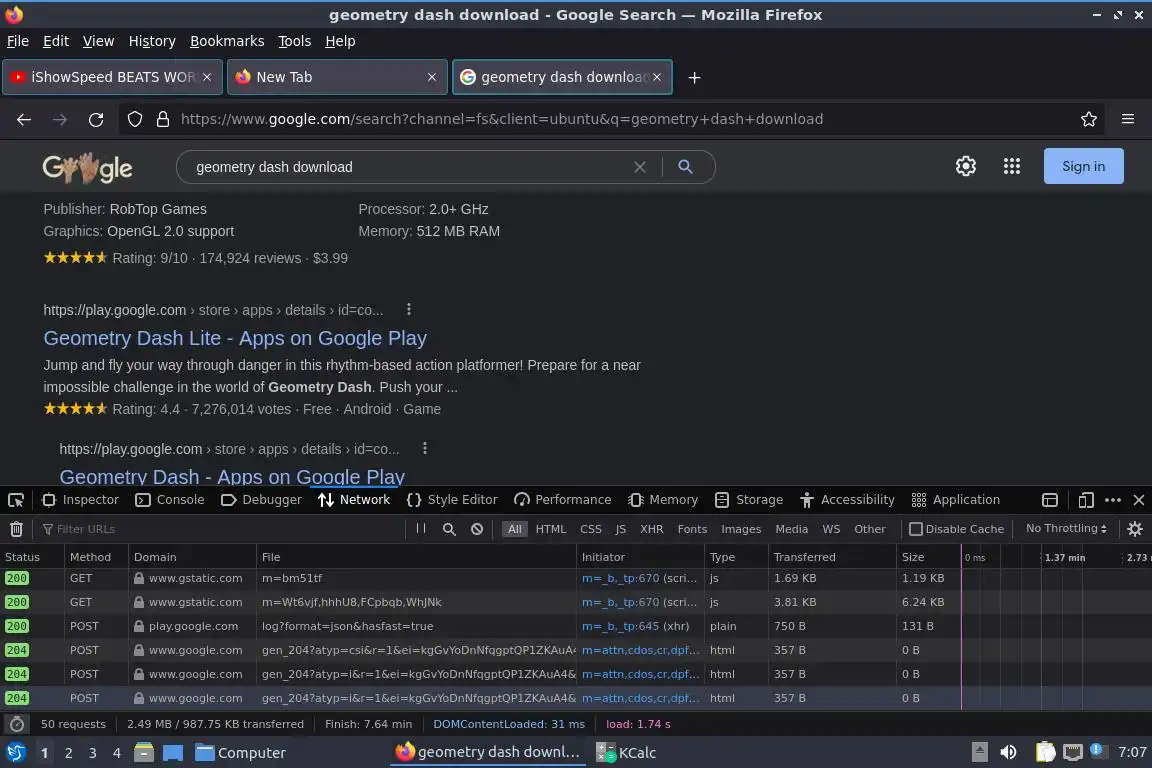Sort requests by Domain column header
1152x768 pixels.
tap(192, 557)
